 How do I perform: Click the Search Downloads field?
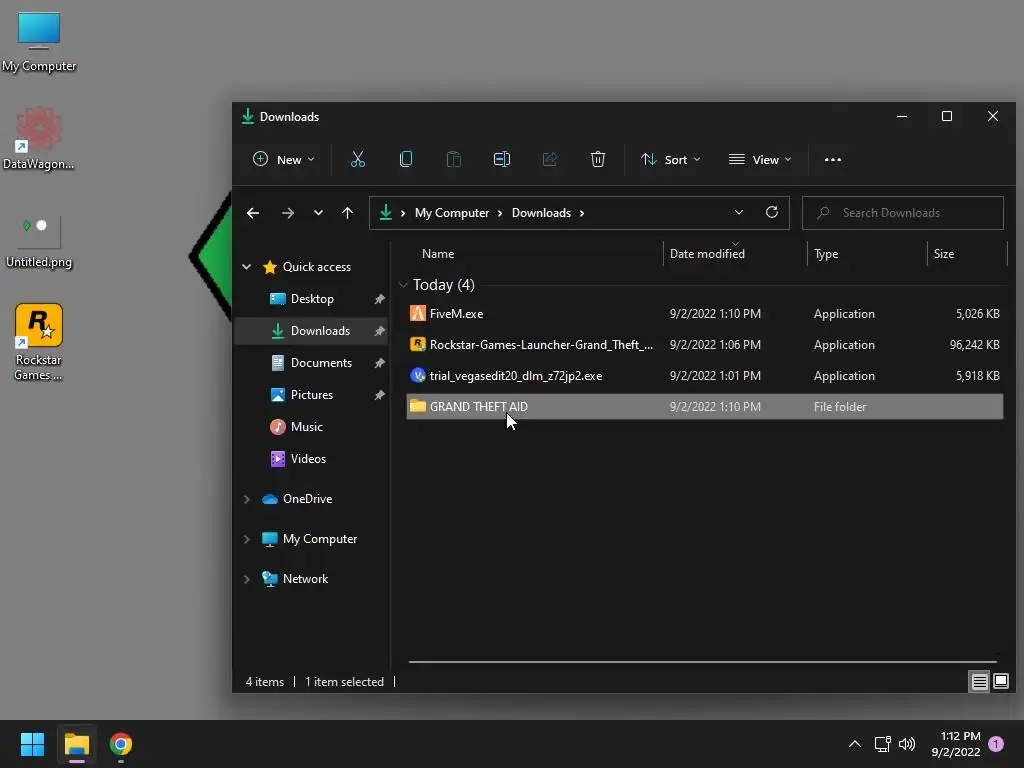click(903, 213)
